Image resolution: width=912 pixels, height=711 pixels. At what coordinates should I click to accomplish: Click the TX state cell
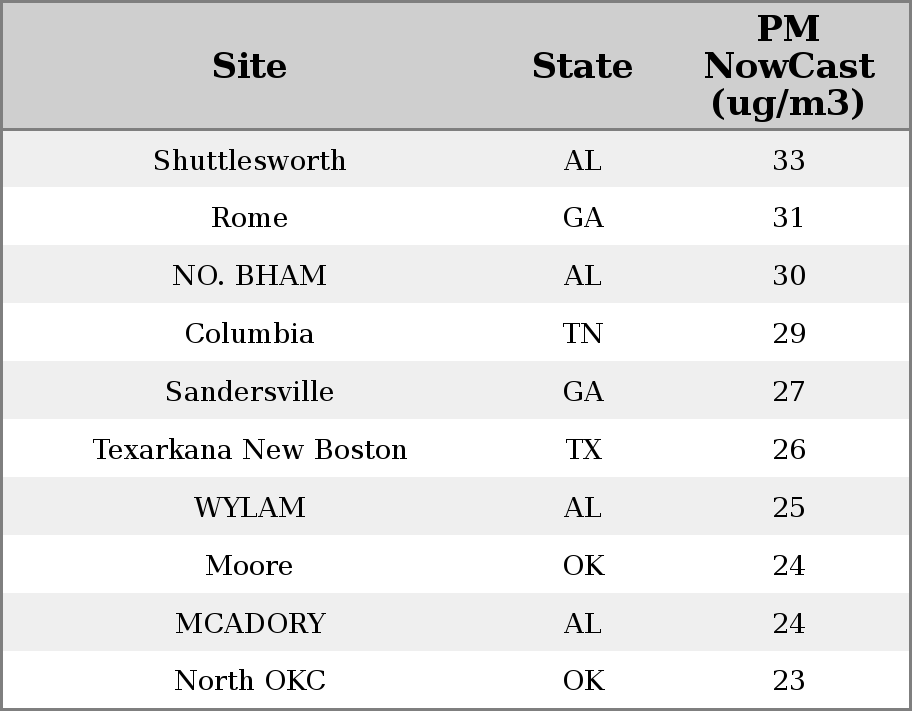click(x=582, y=450)
